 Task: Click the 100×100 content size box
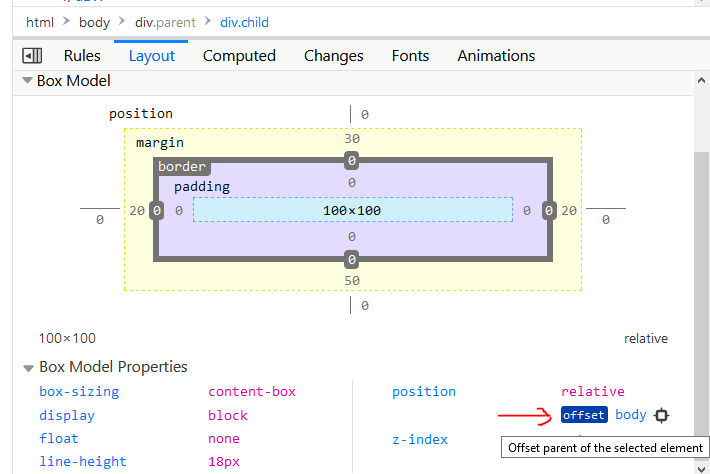(352, 210)
